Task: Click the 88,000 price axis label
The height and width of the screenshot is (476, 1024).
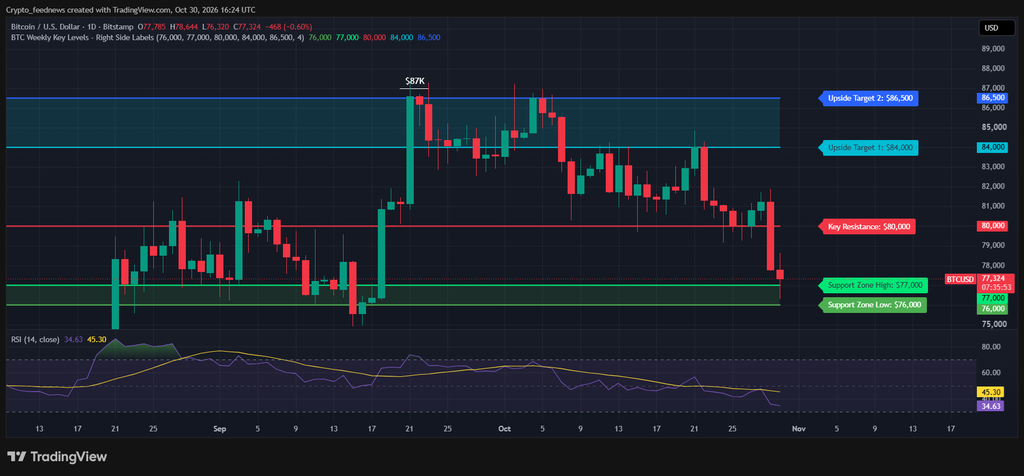Action: coord(993,69)
